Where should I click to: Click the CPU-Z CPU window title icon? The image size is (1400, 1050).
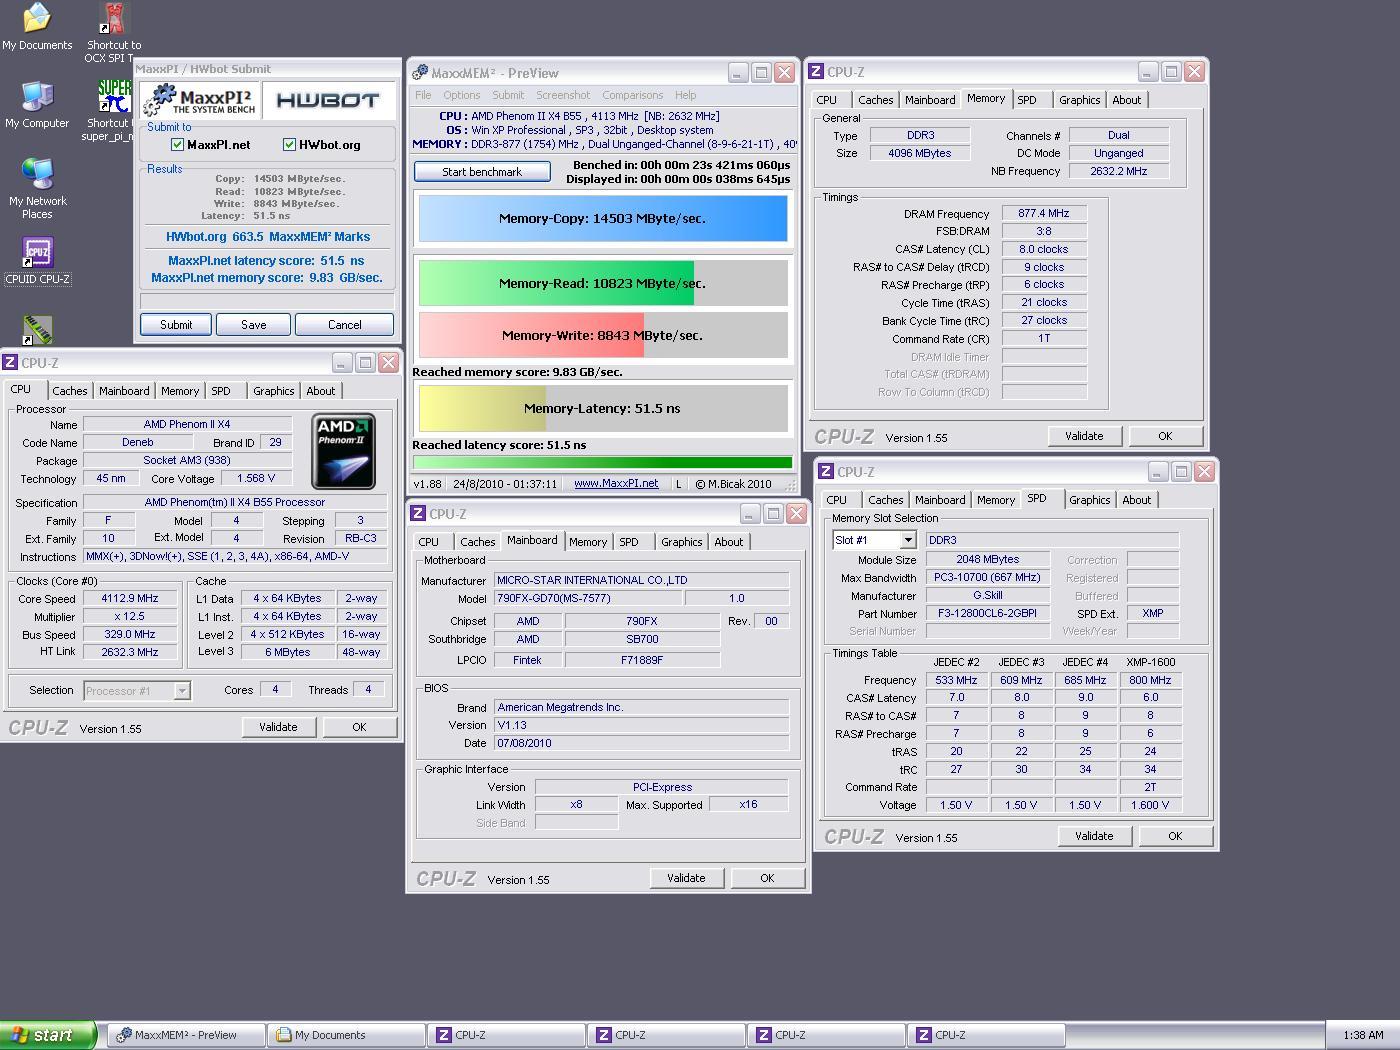pos(10,362)
